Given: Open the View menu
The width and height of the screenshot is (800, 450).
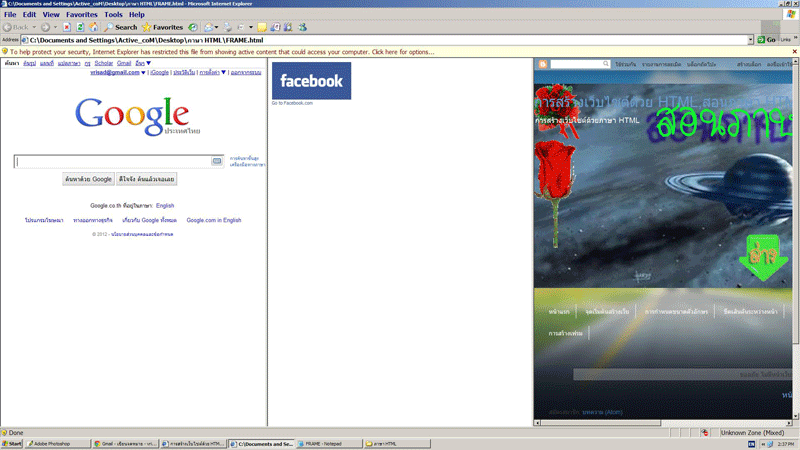Looking at the screenshot, I should pyautogui.click(x=51, y=15).
